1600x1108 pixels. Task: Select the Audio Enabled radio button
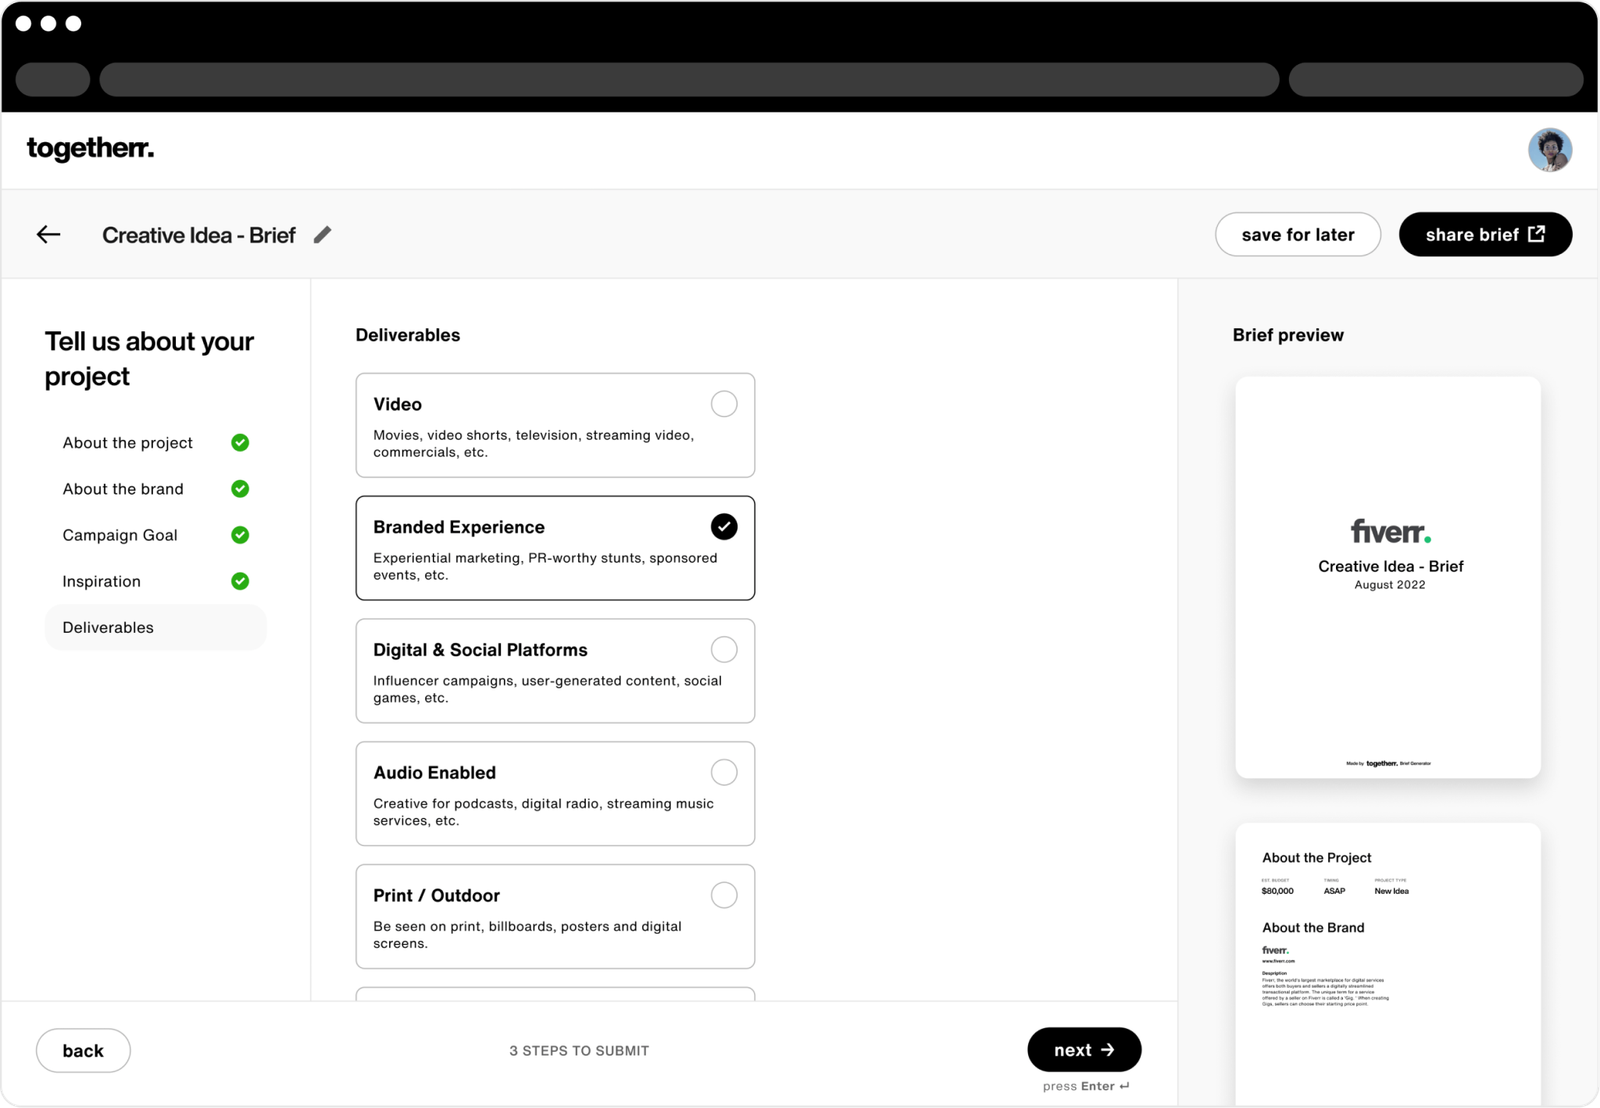pos(724,773)
